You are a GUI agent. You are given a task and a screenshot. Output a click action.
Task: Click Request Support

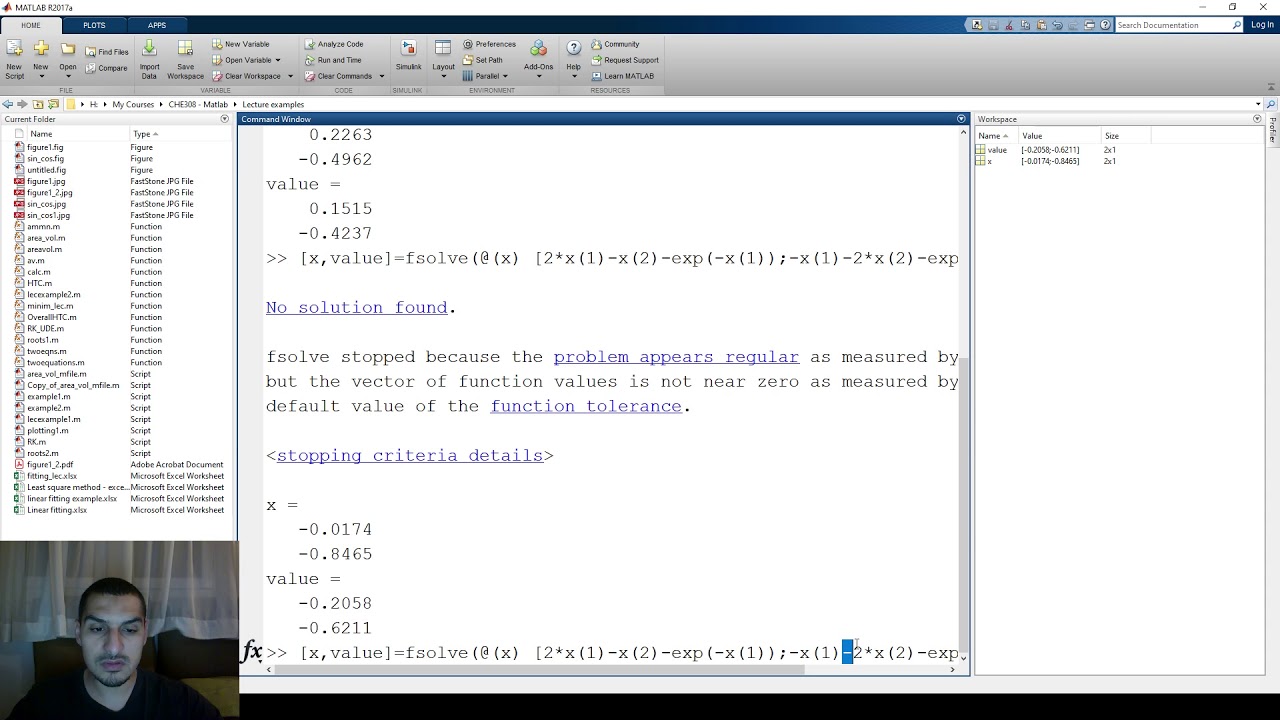[x=624, y=60]
